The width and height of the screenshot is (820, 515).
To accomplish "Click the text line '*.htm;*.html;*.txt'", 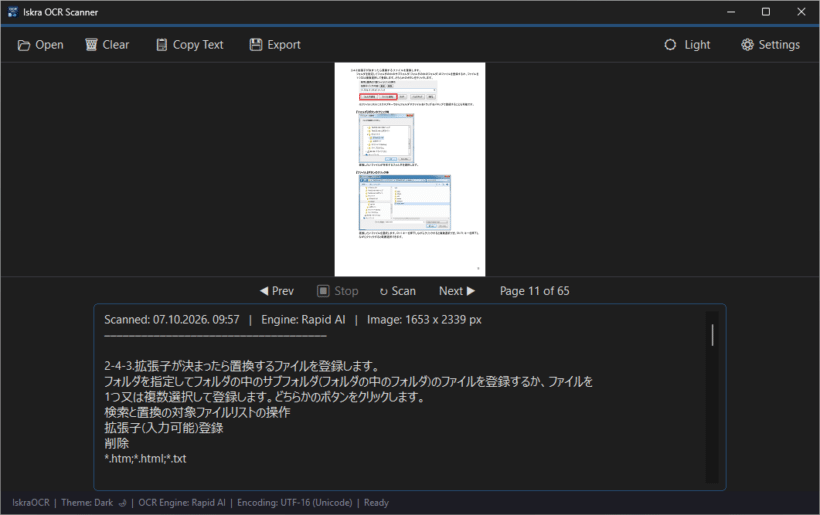I will [x=145, y=459].
